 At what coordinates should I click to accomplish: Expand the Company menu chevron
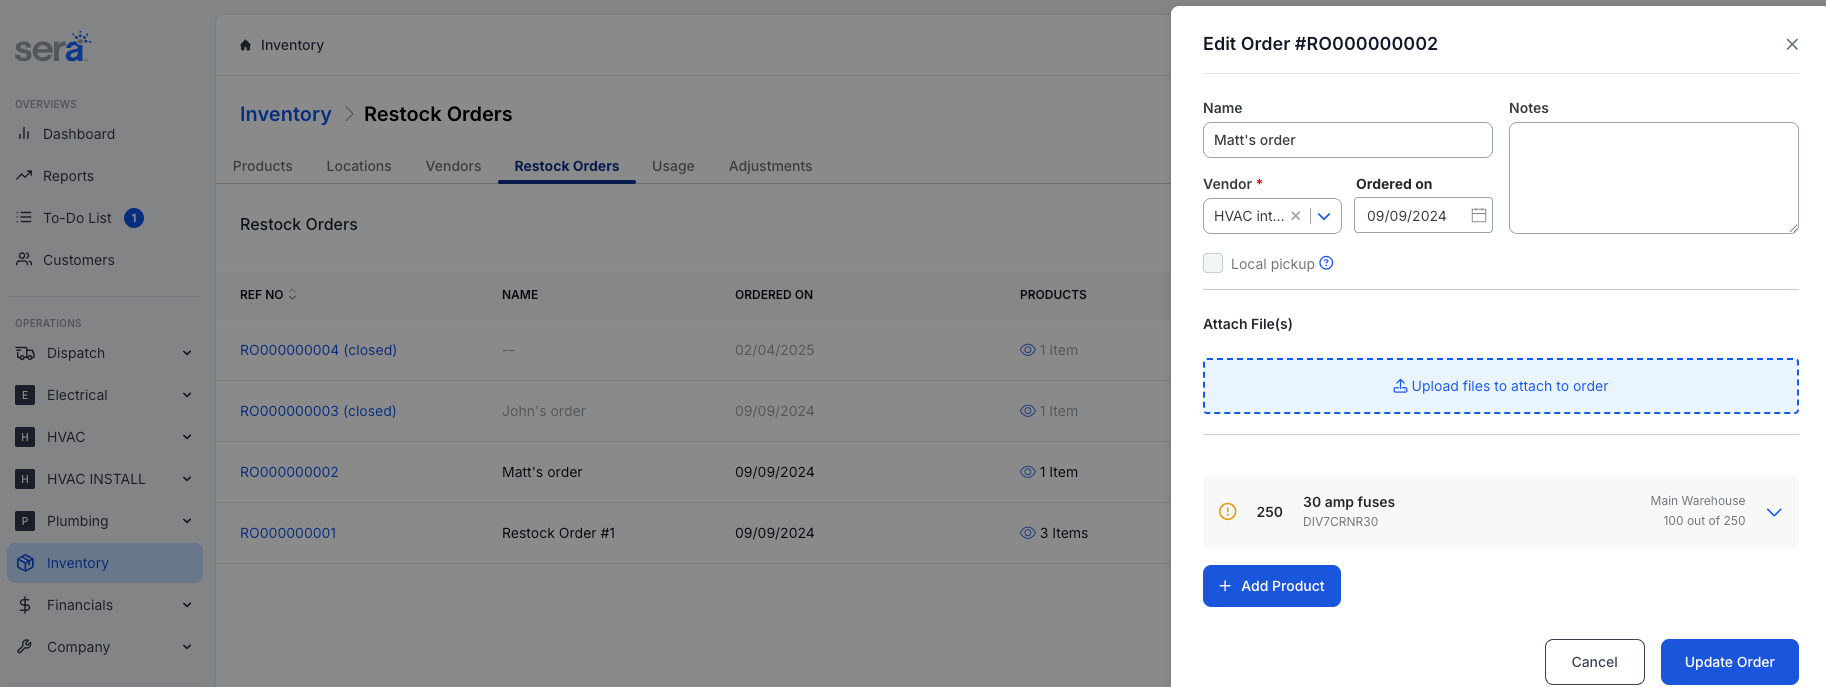(x=187, y=647)
